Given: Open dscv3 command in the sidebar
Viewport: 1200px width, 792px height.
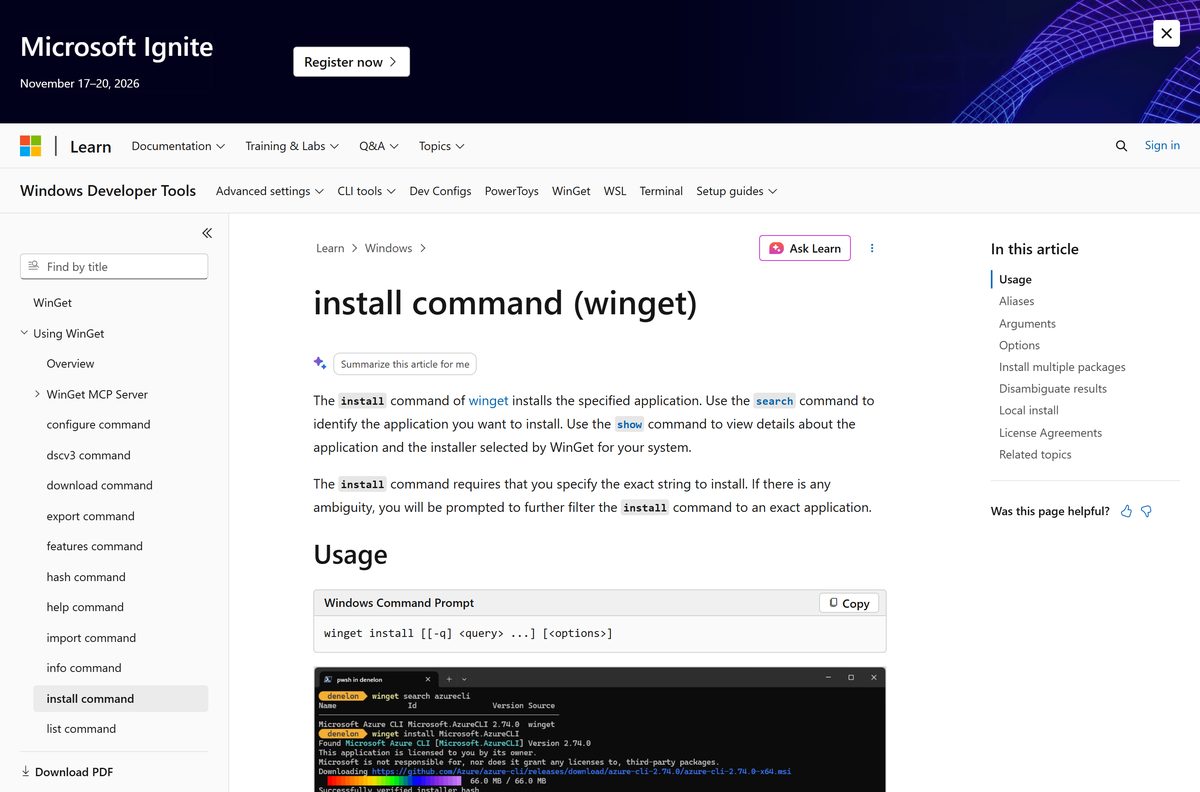Looking at the screenshot, I should 88,455.
